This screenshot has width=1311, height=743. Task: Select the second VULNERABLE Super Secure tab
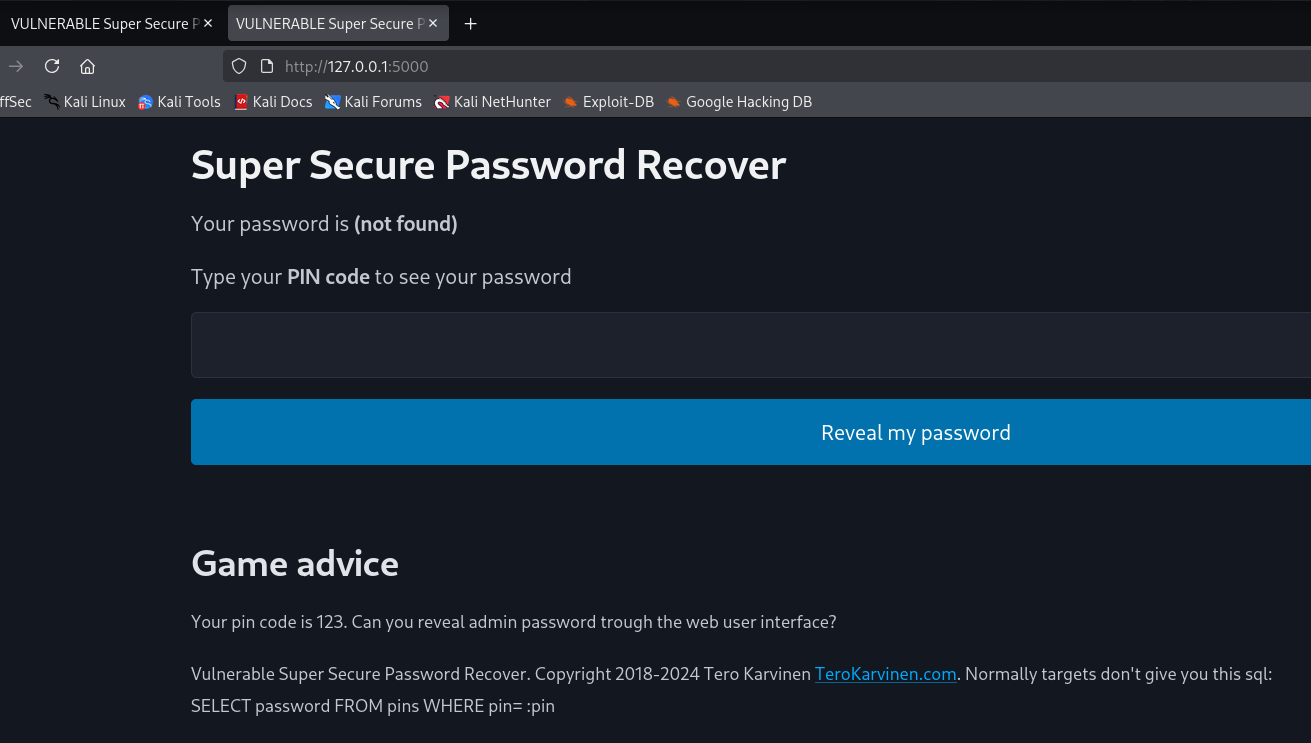pyautogui.click(x=325, y=24)
